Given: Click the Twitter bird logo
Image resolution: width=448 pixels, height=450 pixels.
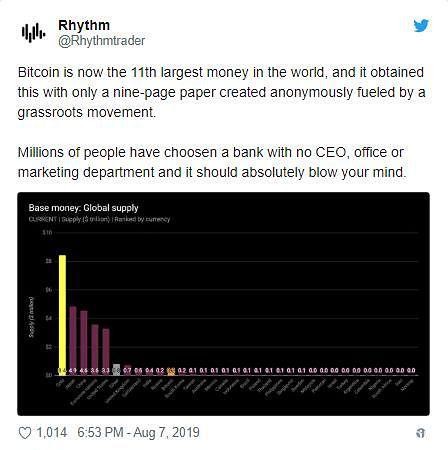Looking at the screenshot, I should point(421,26).
